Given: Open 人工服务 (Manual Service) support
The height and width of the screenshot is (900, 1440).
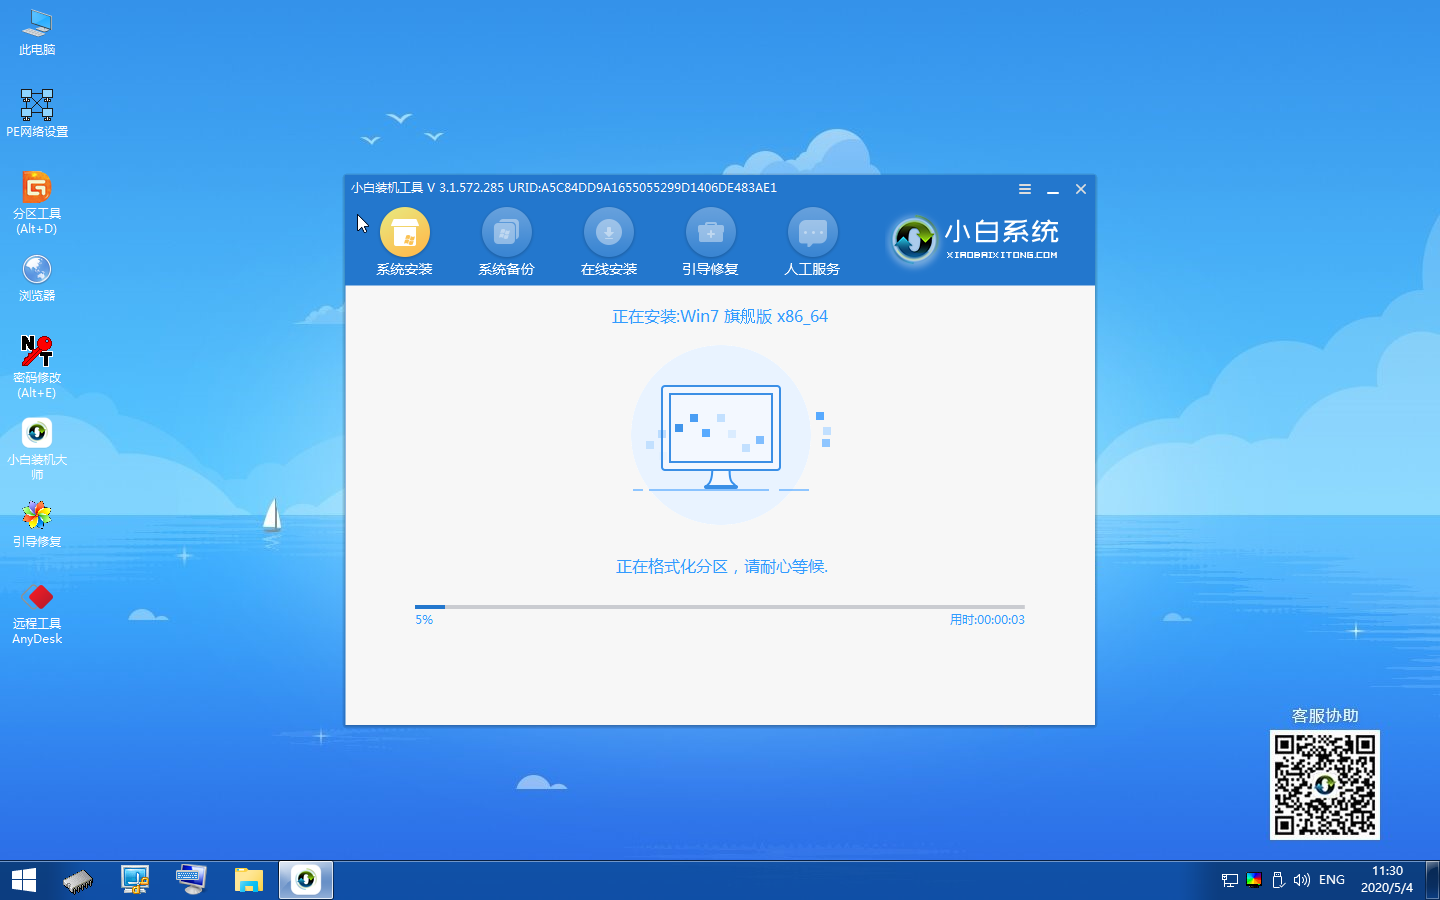Looking at the screenshot, I should pos(812,240).
